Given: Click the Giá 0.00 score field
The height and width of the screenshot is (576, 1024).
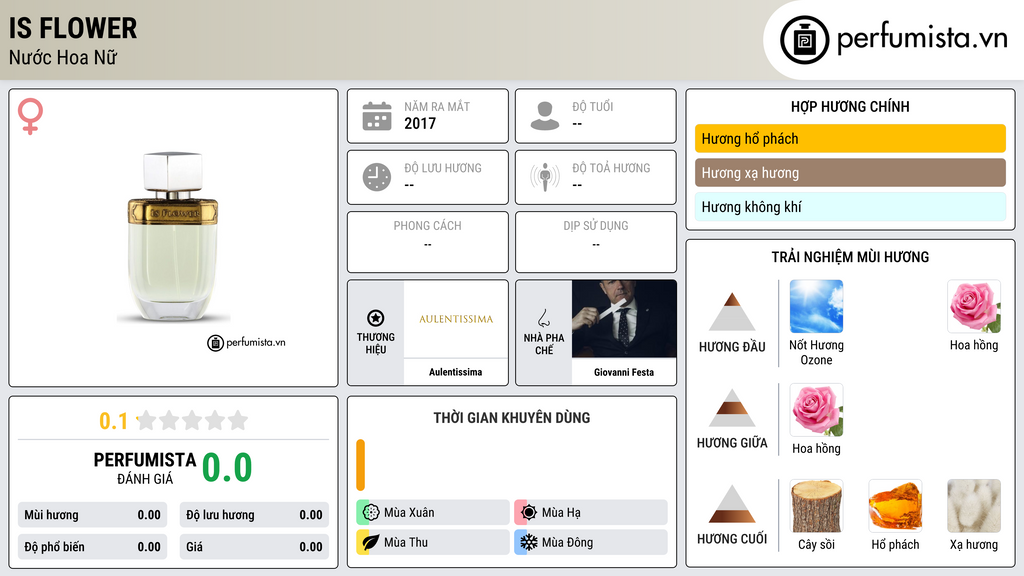Looking at the screenshot, I should [254, 547].
